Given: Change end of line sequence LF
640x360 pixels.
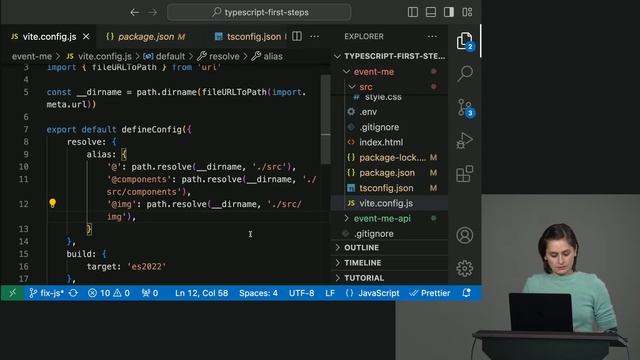Looking at the screenshot, I should point(330,293).
